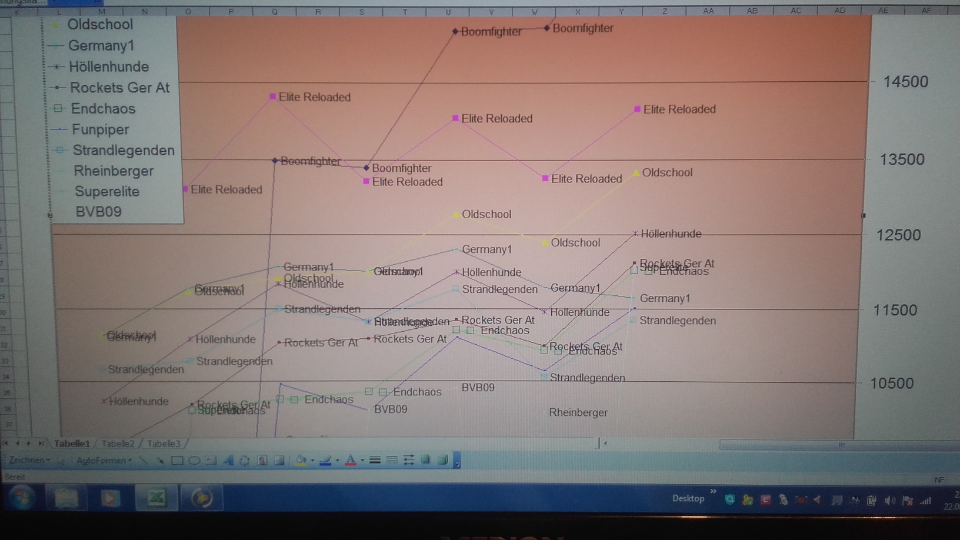This screenshot has height=540, width=960.
Task: Click the Insert WordArt icon
Action: coord(228,461)
